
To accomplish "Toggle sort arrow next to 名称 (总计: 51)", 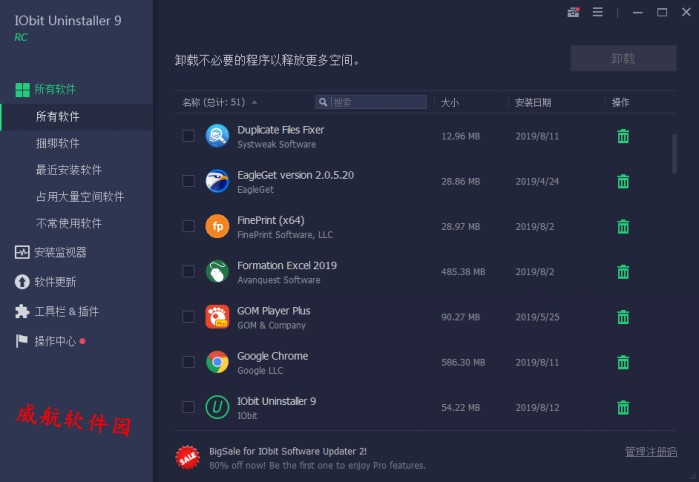I will click(254, 103).
